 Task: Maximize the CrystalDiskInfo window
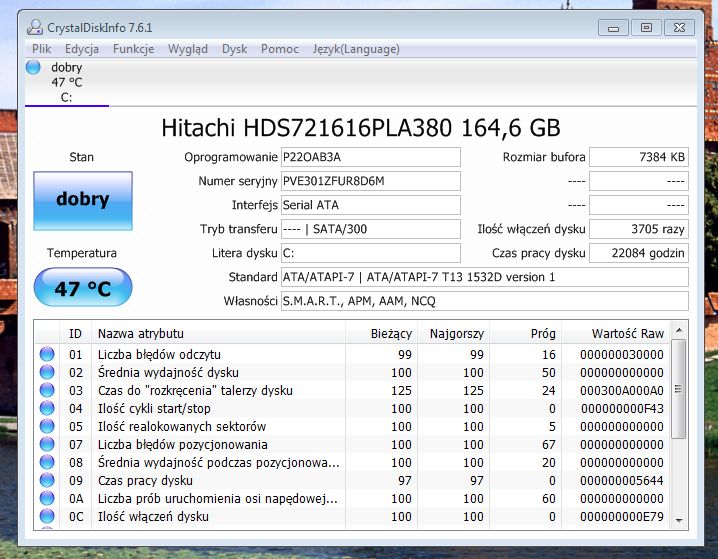[x=646, y=27]
